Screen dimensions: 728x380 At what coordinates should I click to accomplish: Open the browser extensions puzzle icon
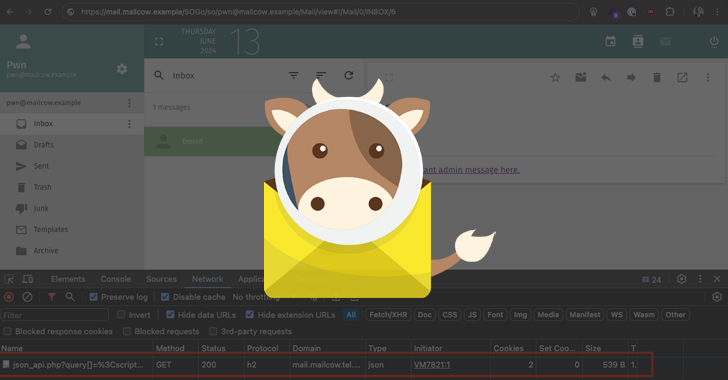[x=670, y=12]
